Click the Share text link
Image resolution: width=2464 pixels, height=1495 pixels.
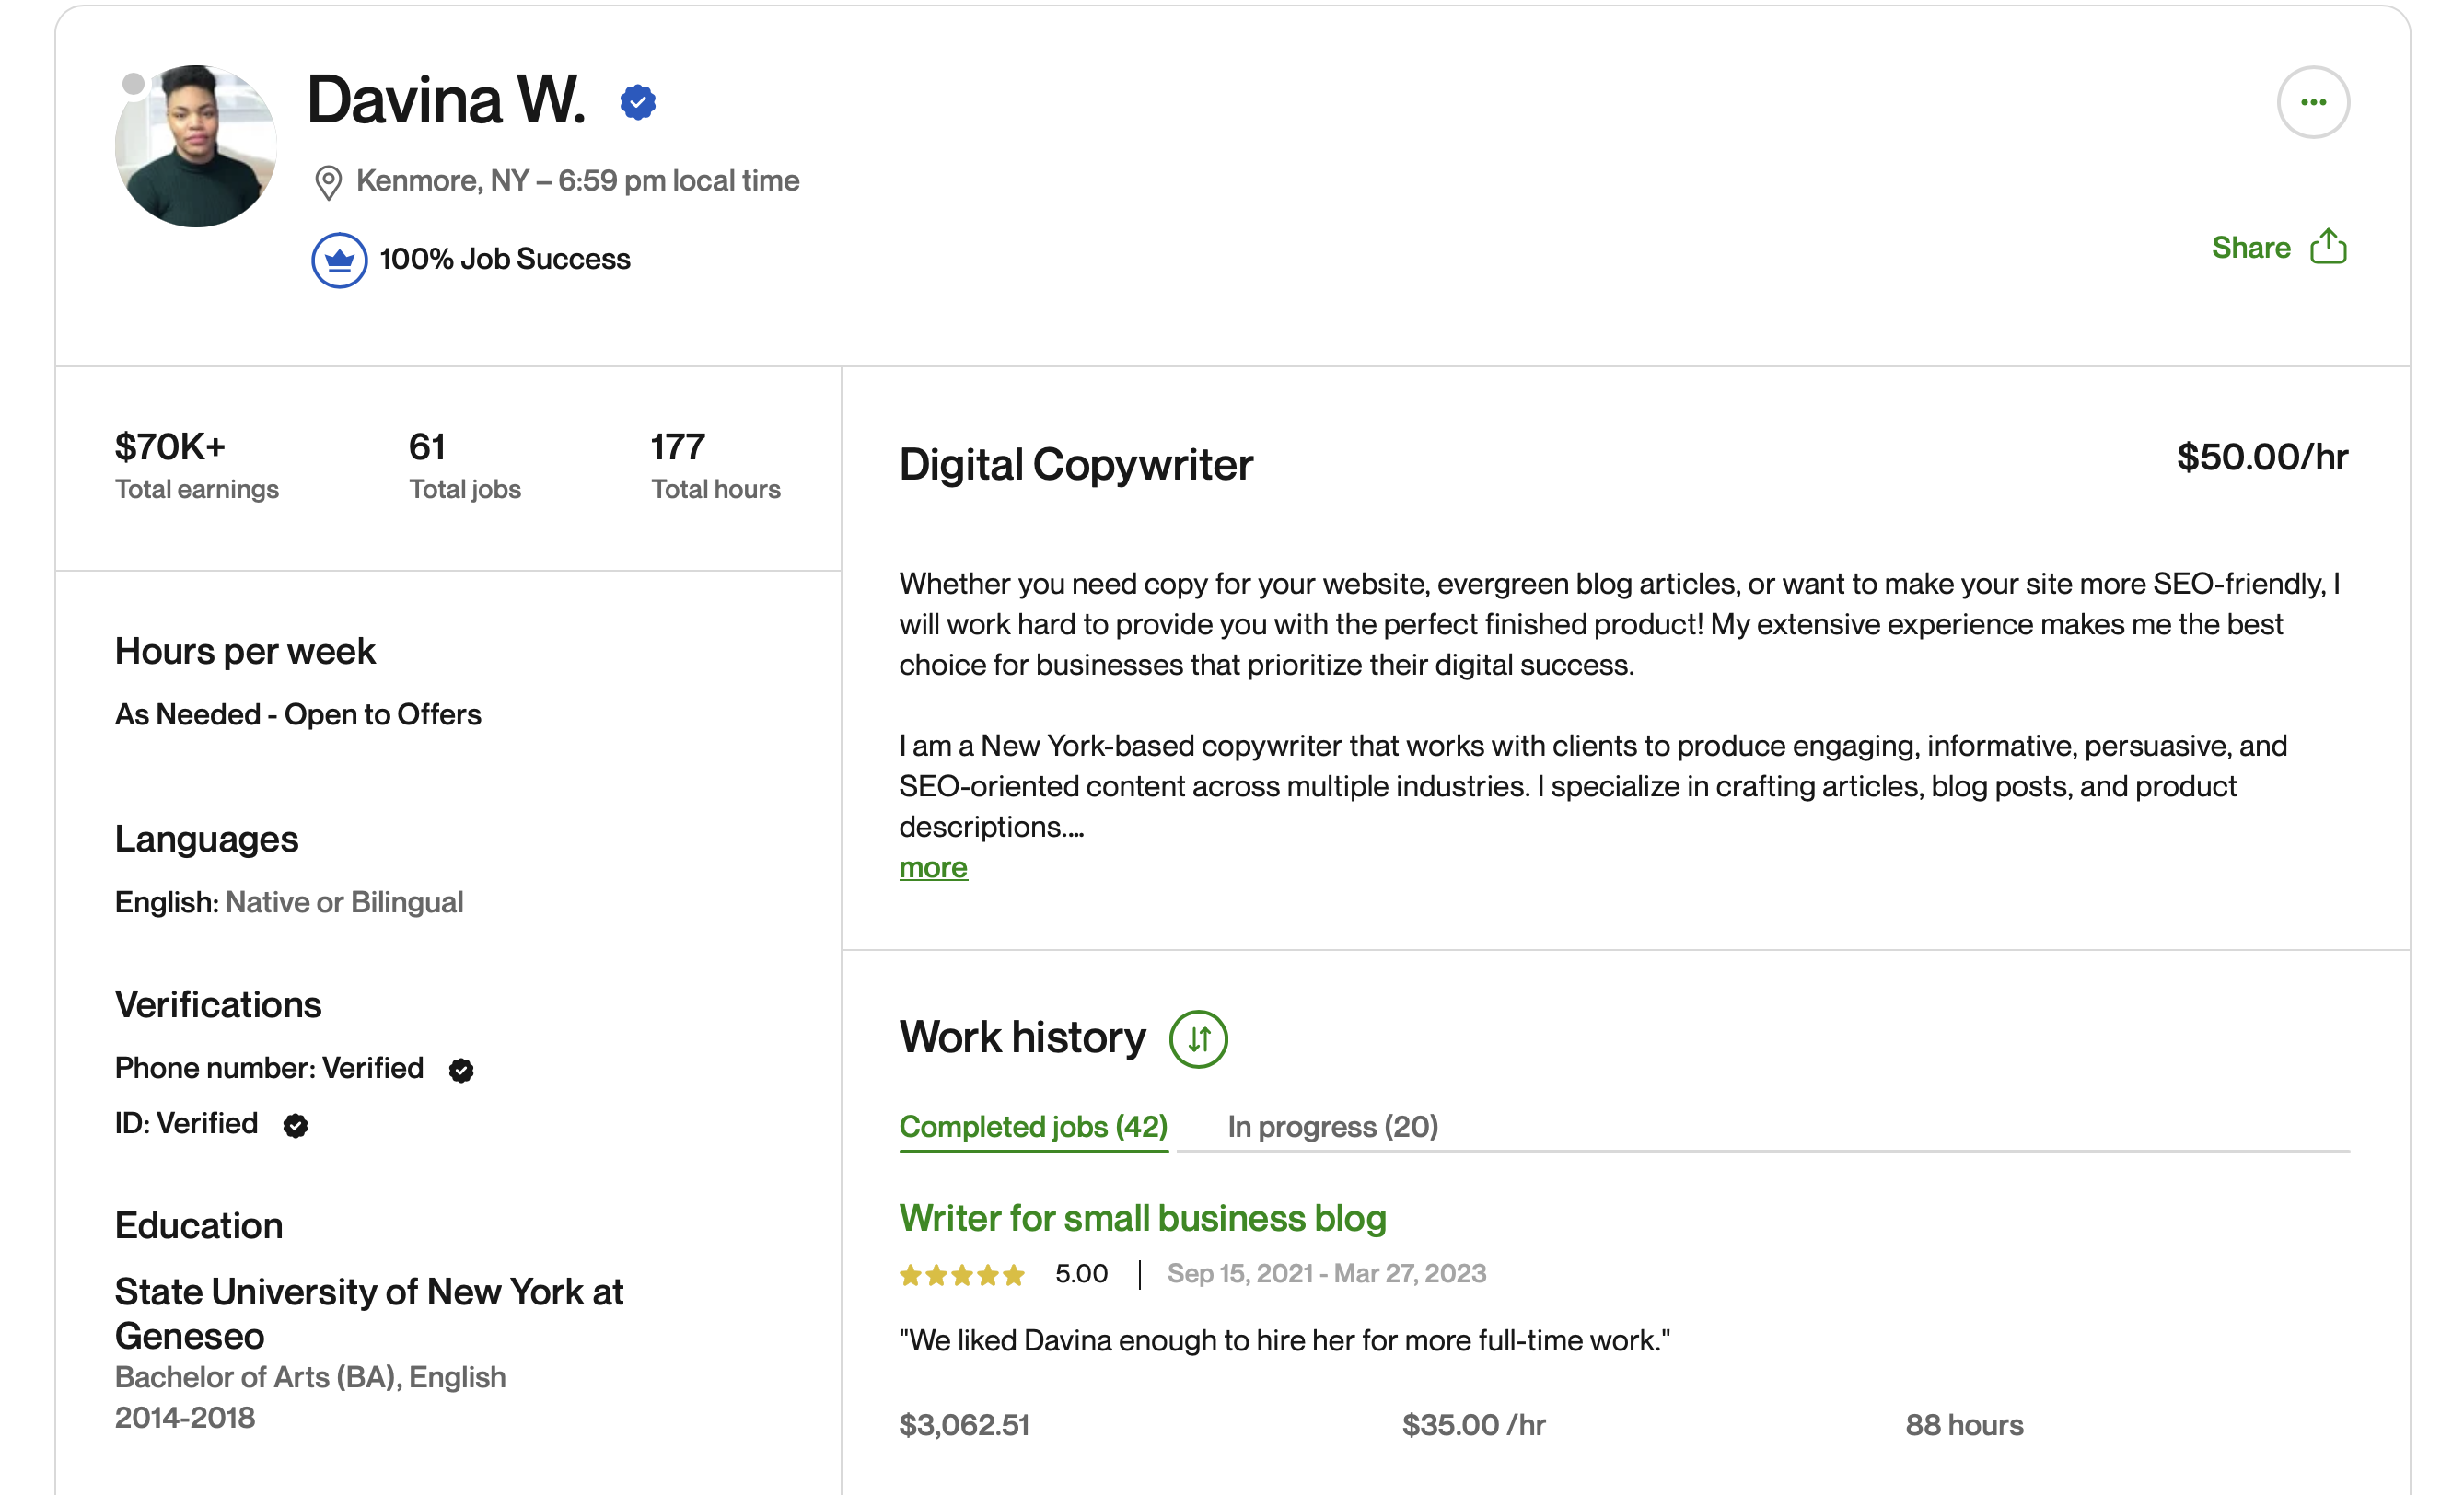click(x=2250, y=247)
